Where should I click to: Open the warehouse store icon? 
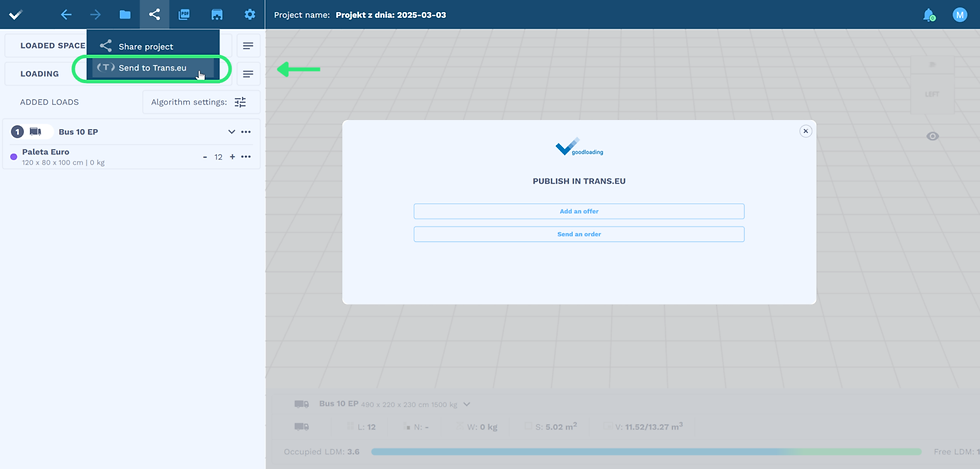click(216, 14)
